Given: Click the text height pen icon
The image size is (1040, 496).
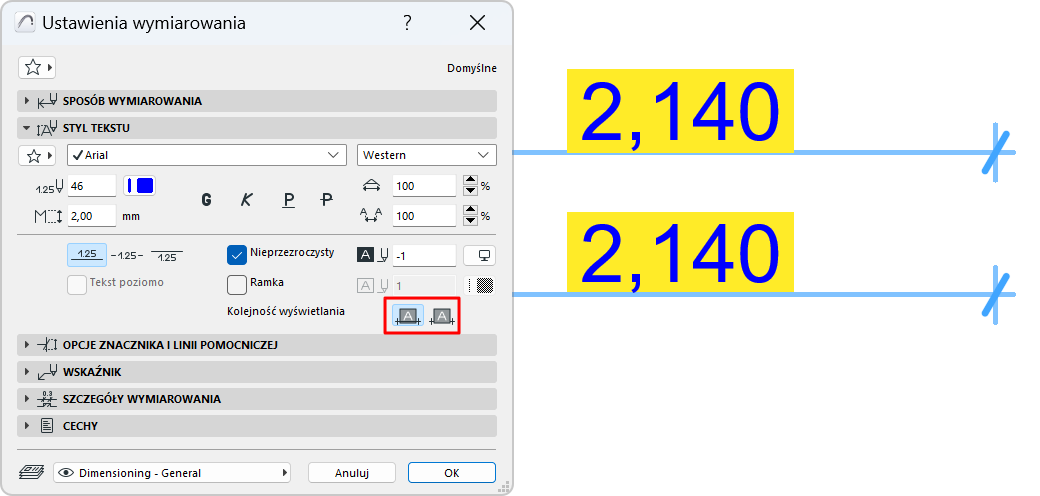Looking at the screenshot, I should (50, 186).
